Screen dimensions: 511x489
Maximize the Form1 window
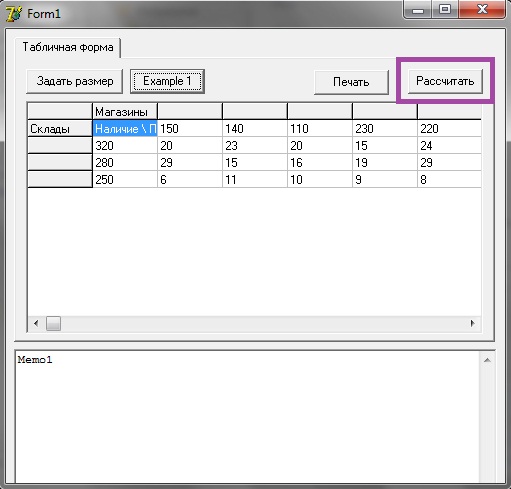click(445, 10)
